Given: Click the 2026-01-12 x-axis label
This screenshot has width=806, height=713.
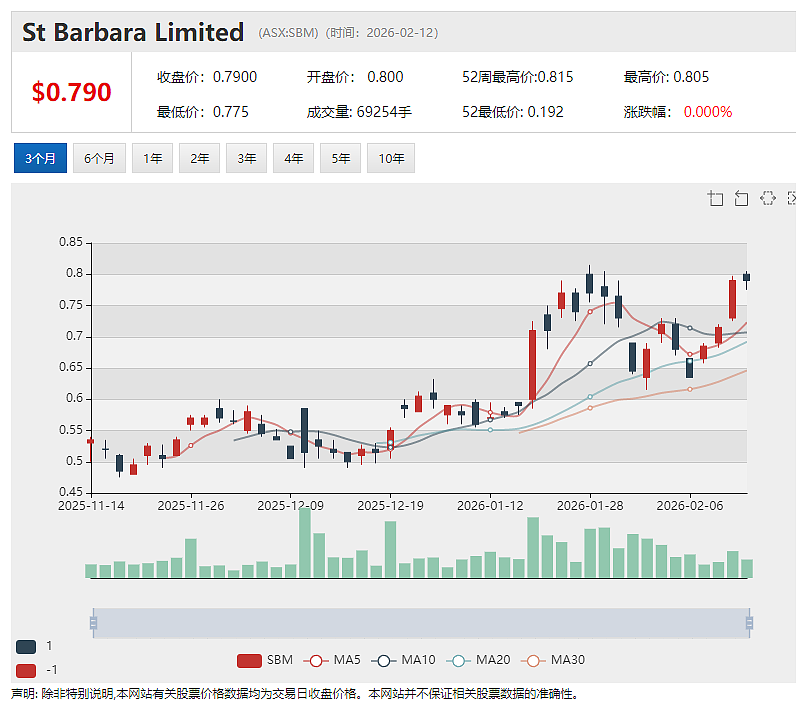Looking at the screenshot, I should click(x=490, y=506).
